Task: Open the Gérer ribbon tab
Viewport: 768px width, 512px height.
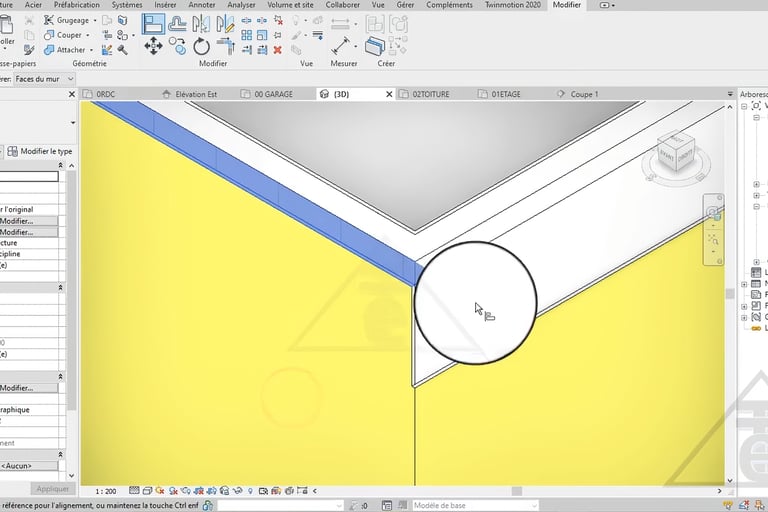Action: pyautogui.click(x=405, y=5)
